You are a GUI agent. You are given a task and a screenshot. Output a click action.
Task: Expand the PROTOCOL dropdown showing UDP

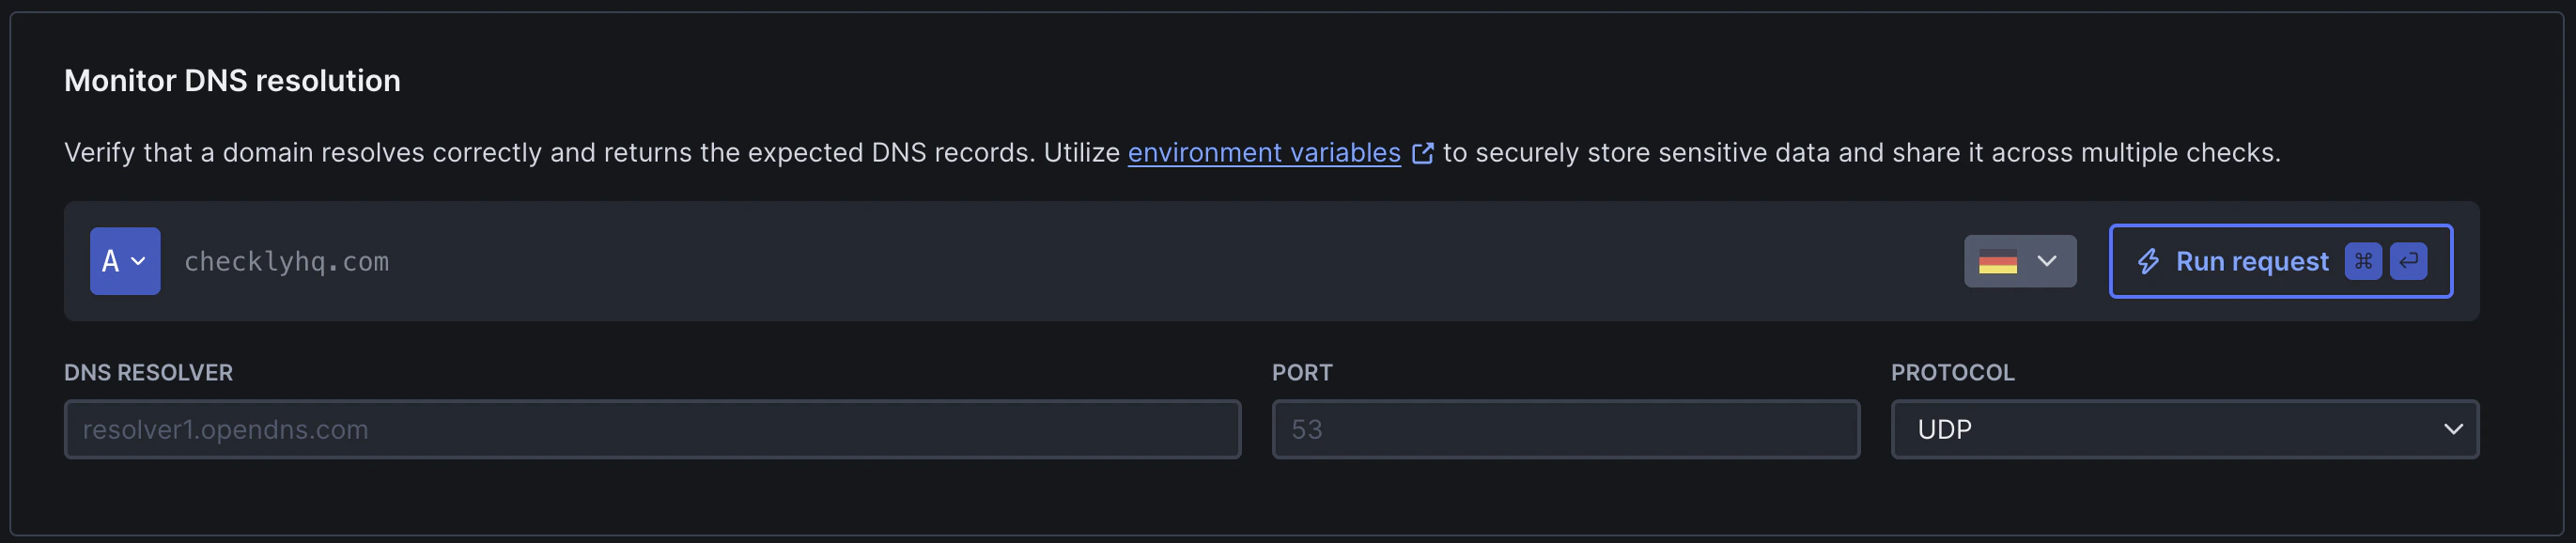coord(2185,429)
